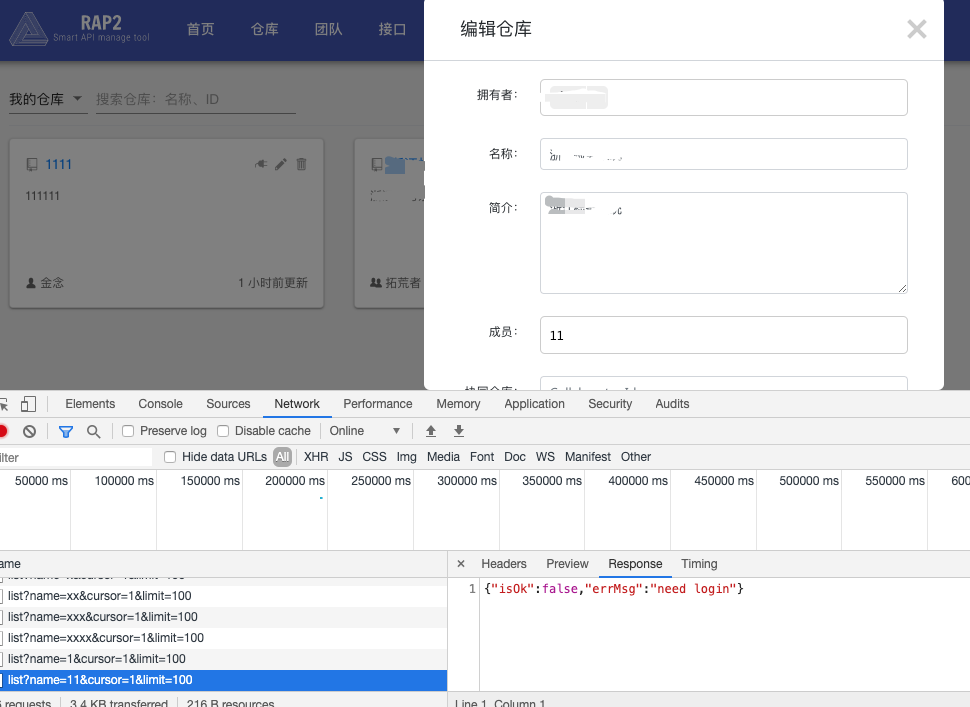Open network search with the magnifier icon
The width and height of the screenshot is (970, 707).
[94, 431]
